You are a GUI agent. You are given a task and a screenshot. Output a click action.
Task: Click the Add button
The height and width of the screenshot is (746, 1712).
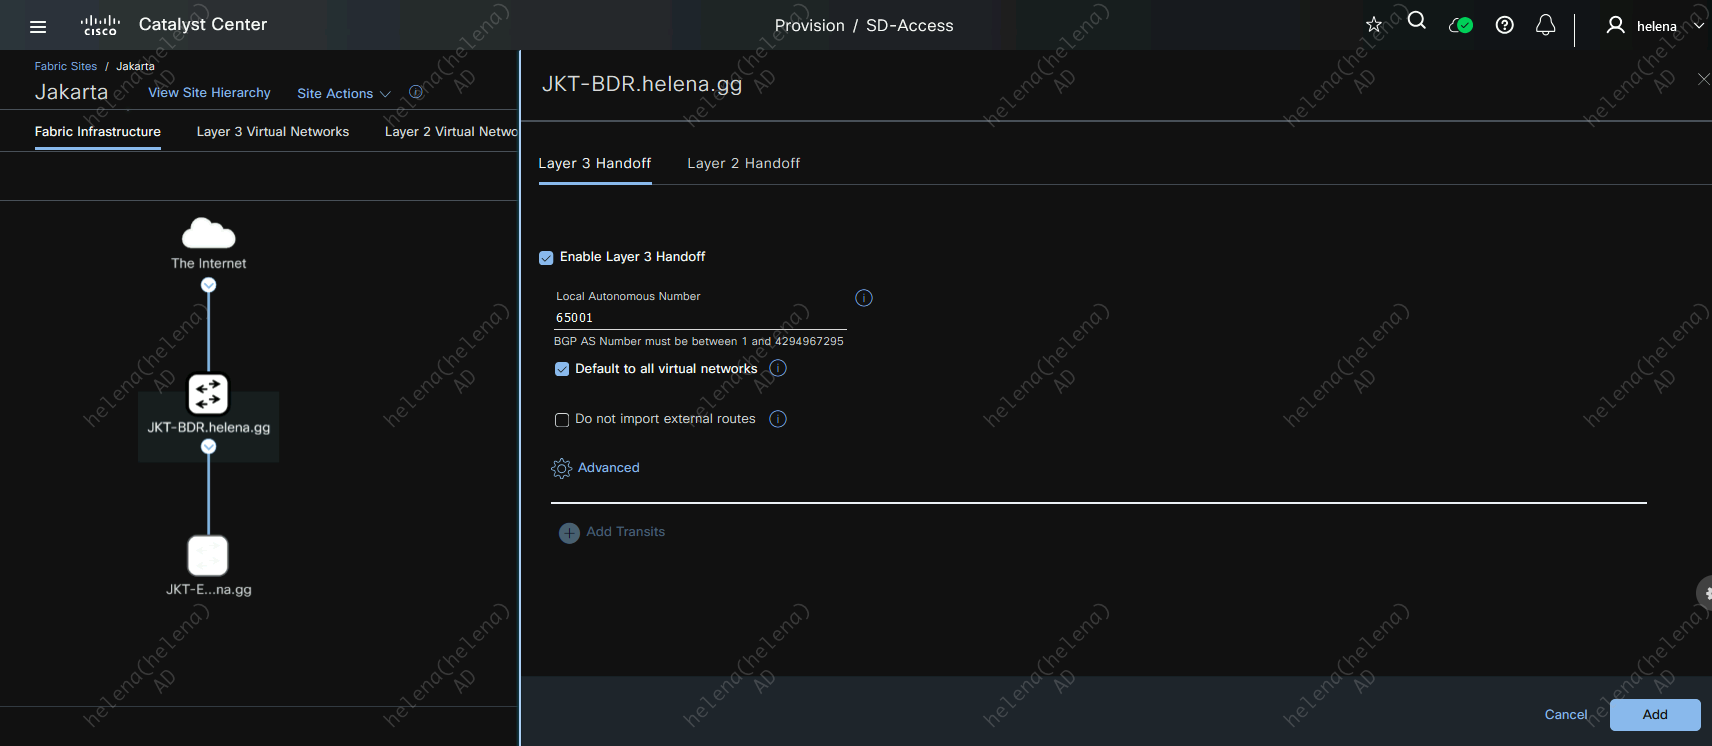pos(1654,714)
